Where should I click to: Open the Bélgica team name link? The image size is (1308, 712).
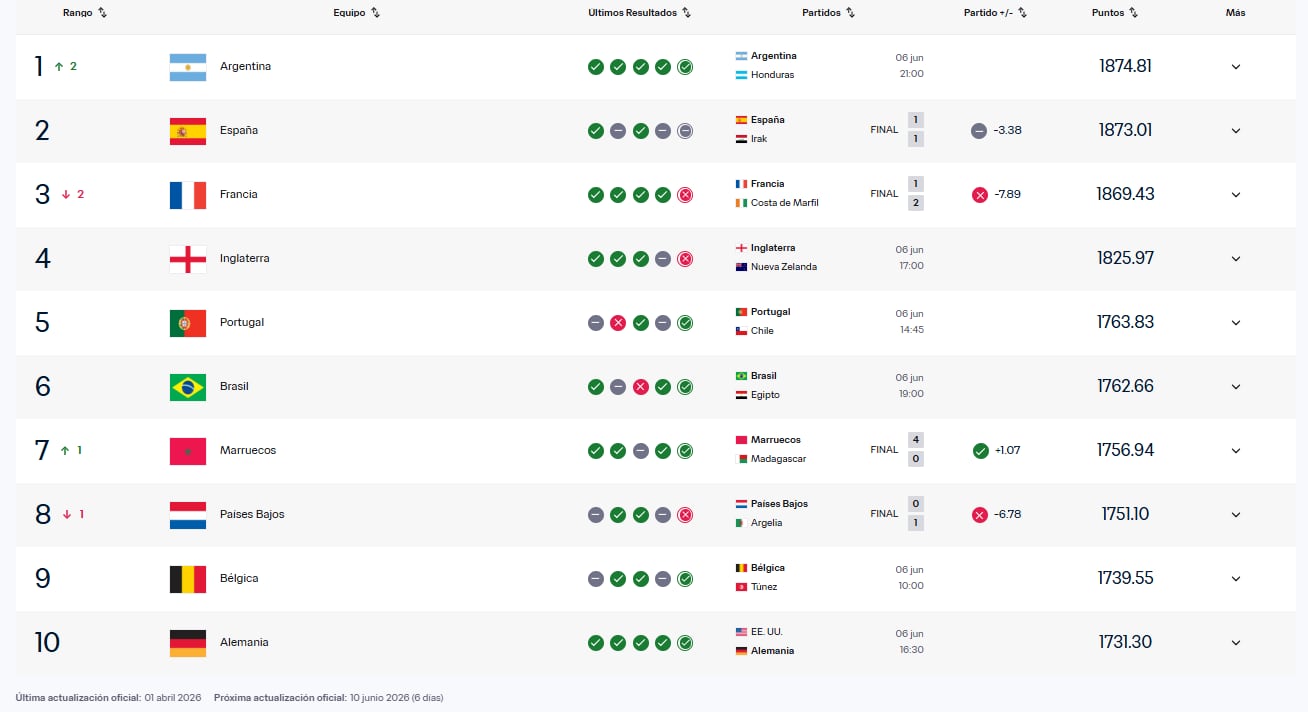pos(239,578)
